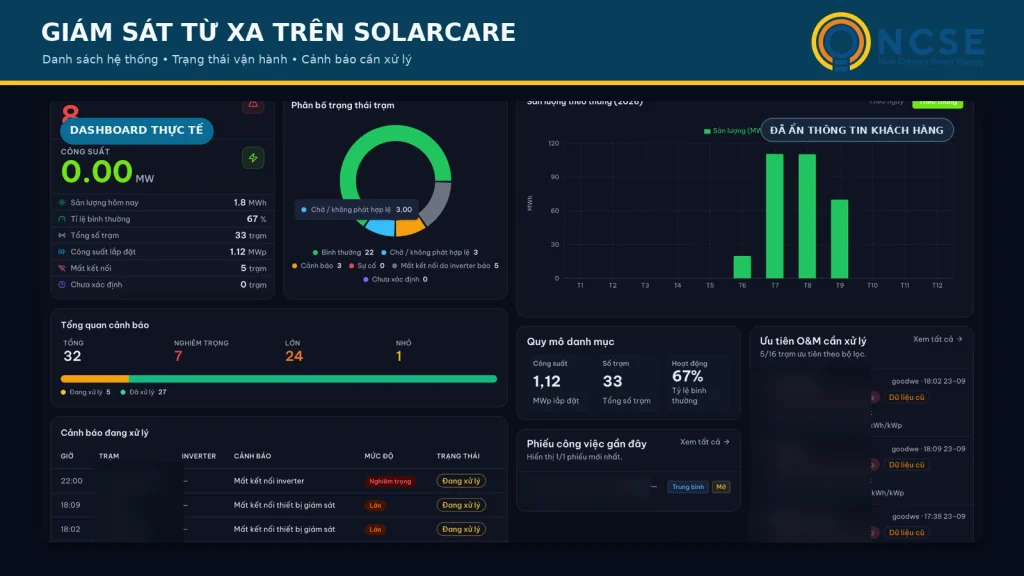
Task: Click the Lớn badge in 18:02 alert row
Action: pyautogui.click(x=375, y=530)
